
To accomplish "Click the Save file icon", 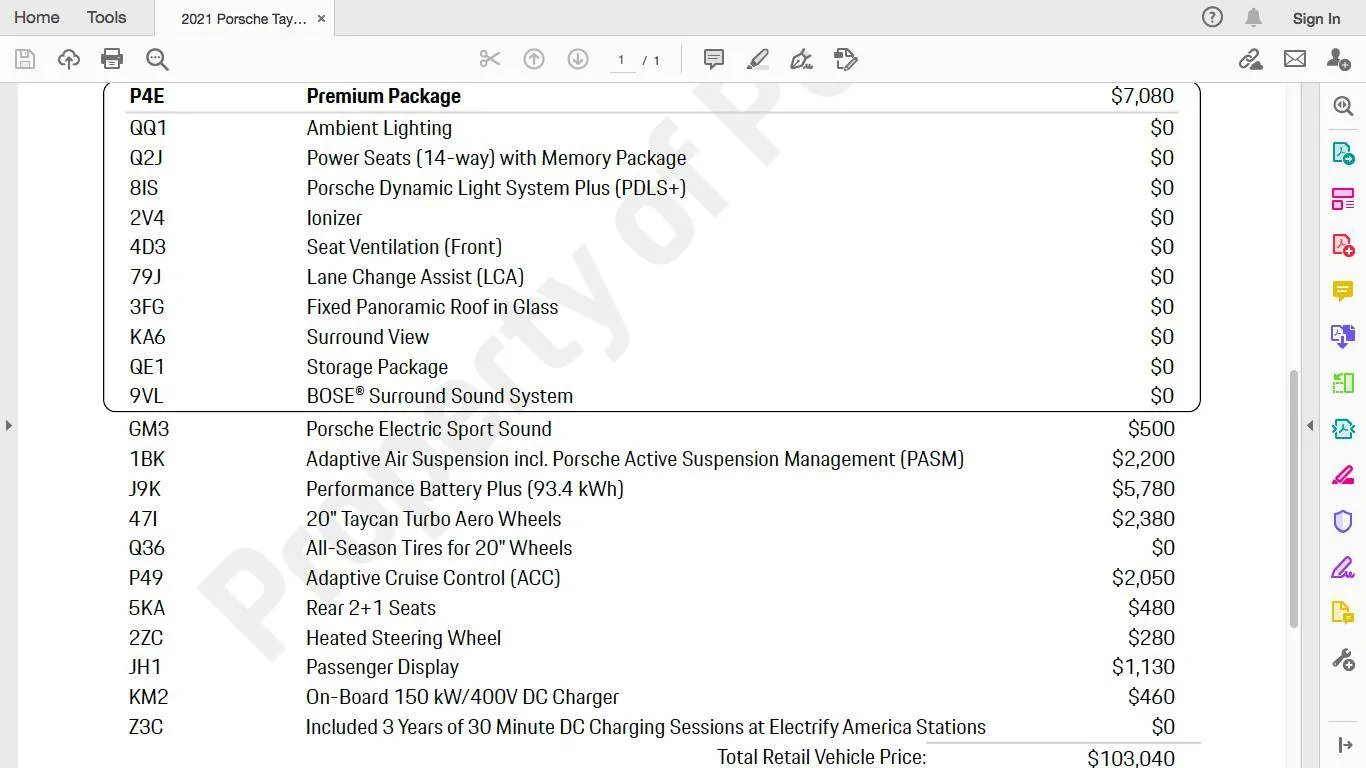I will [25, 59].
